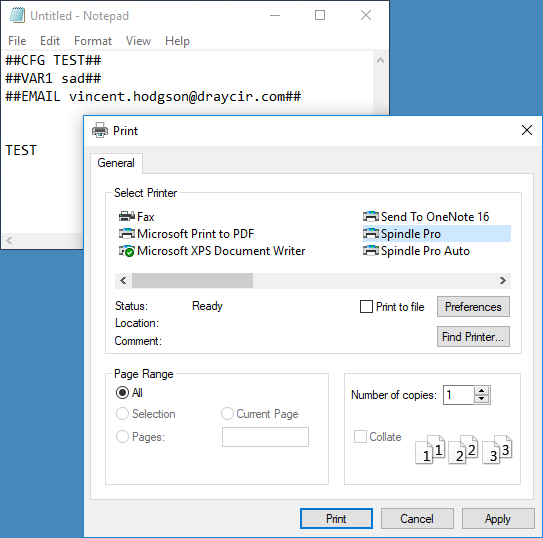
Task: Click the Number of copies input field
Action: pos(458,395)
